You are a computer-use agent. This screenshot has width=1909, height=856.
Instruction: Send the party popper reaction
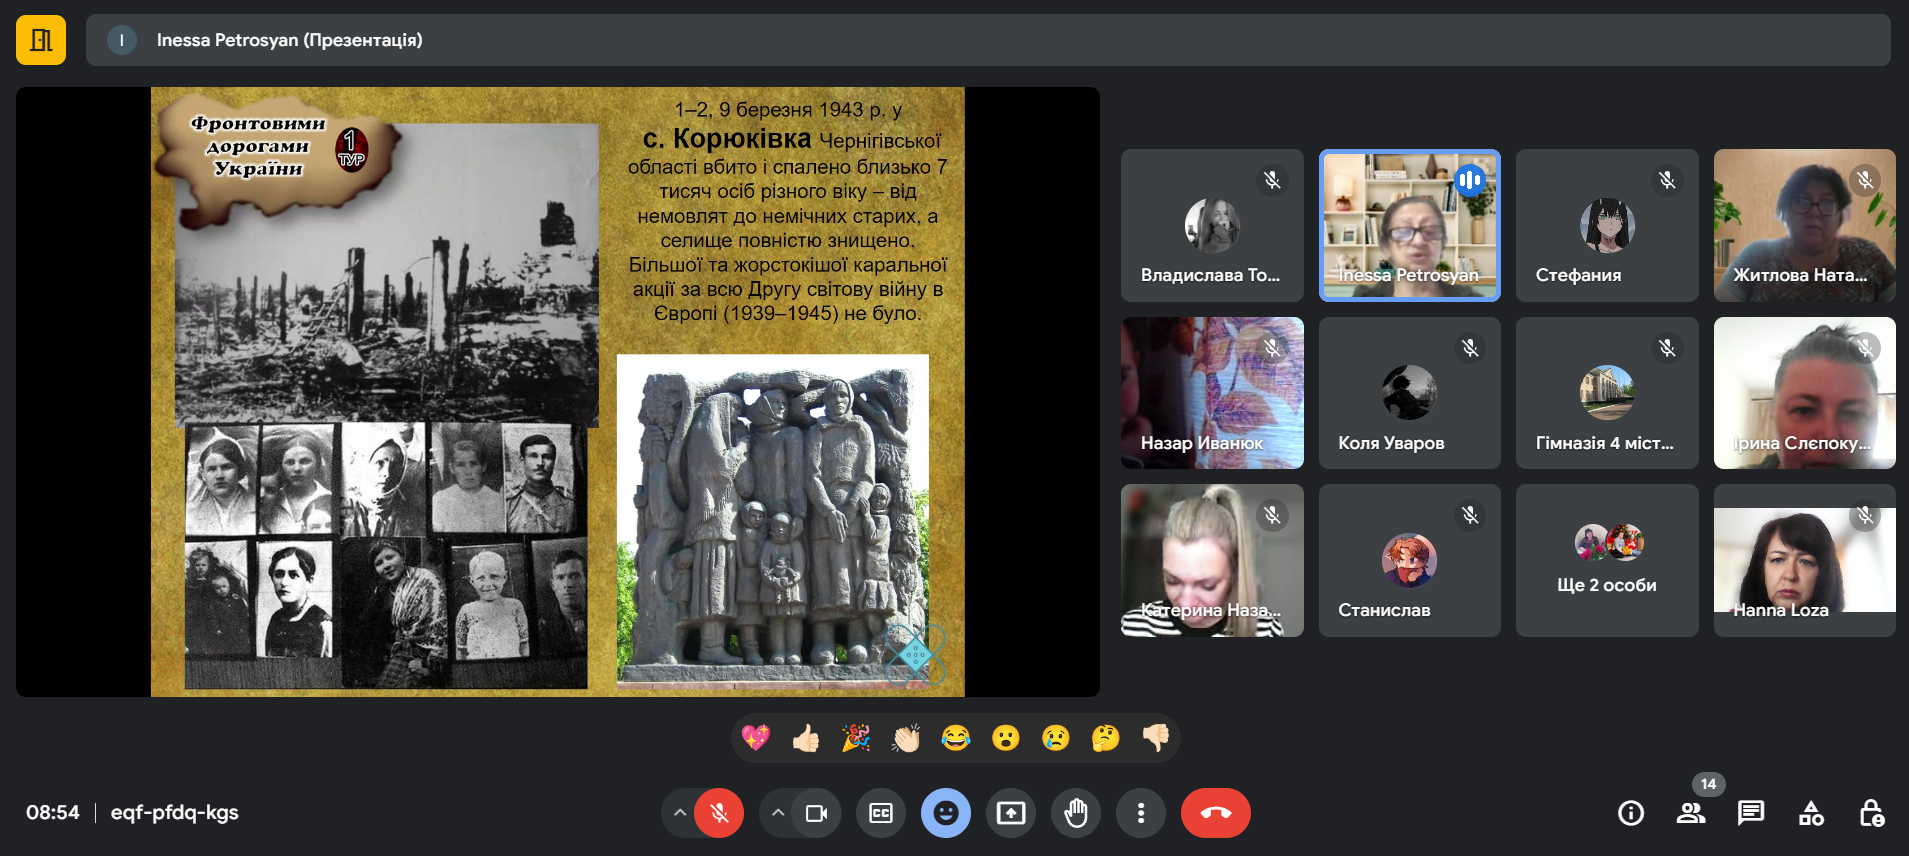856,738
